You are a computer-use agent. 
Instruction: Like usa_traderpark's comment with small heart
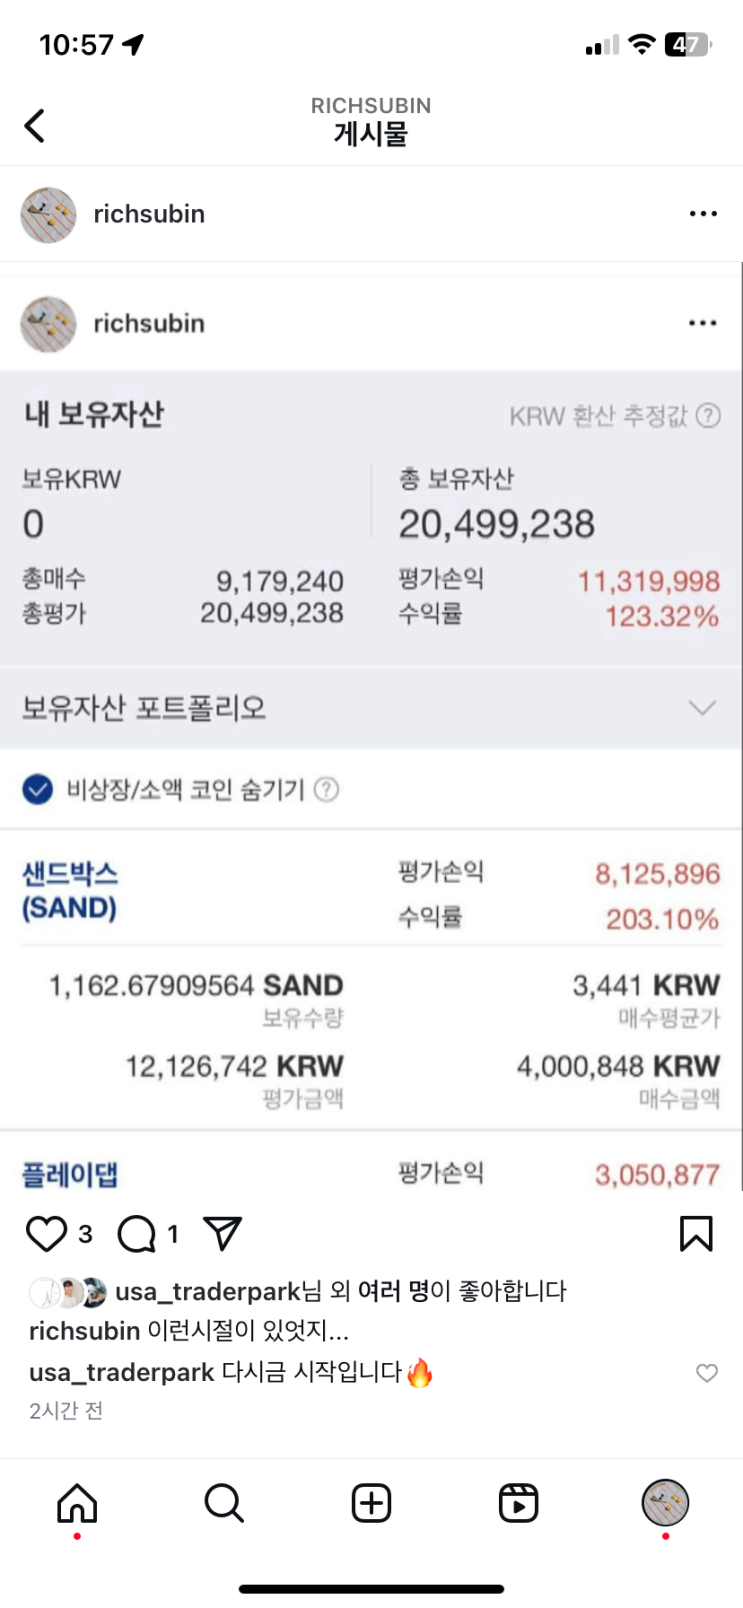pyautogui.click(x=707, y=1373)
